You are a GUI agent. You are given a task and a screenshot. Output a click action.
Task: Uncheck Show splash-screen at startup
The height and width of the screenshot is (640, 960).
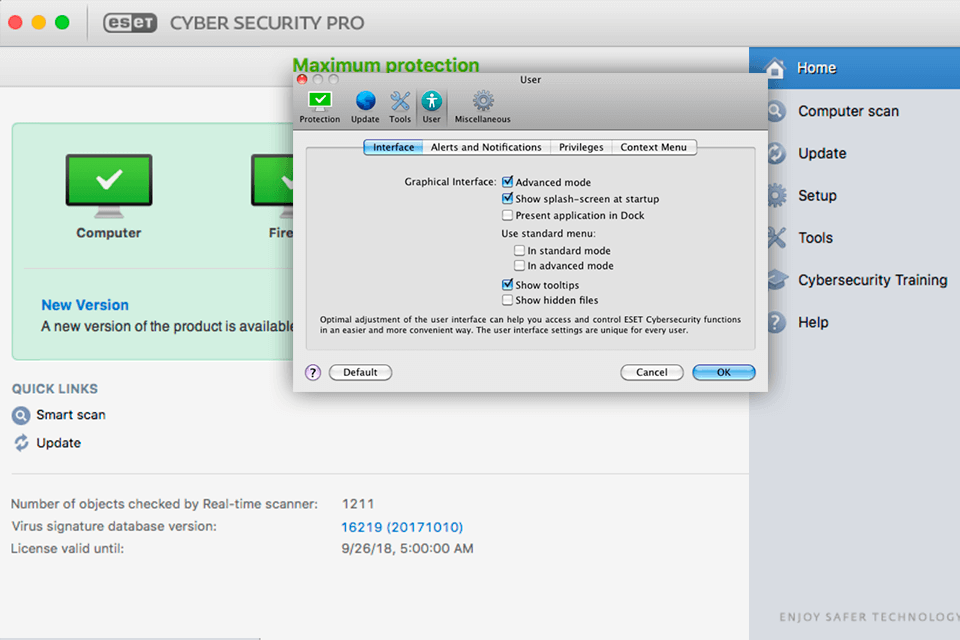pyautogui.click(x=508, y=199)
